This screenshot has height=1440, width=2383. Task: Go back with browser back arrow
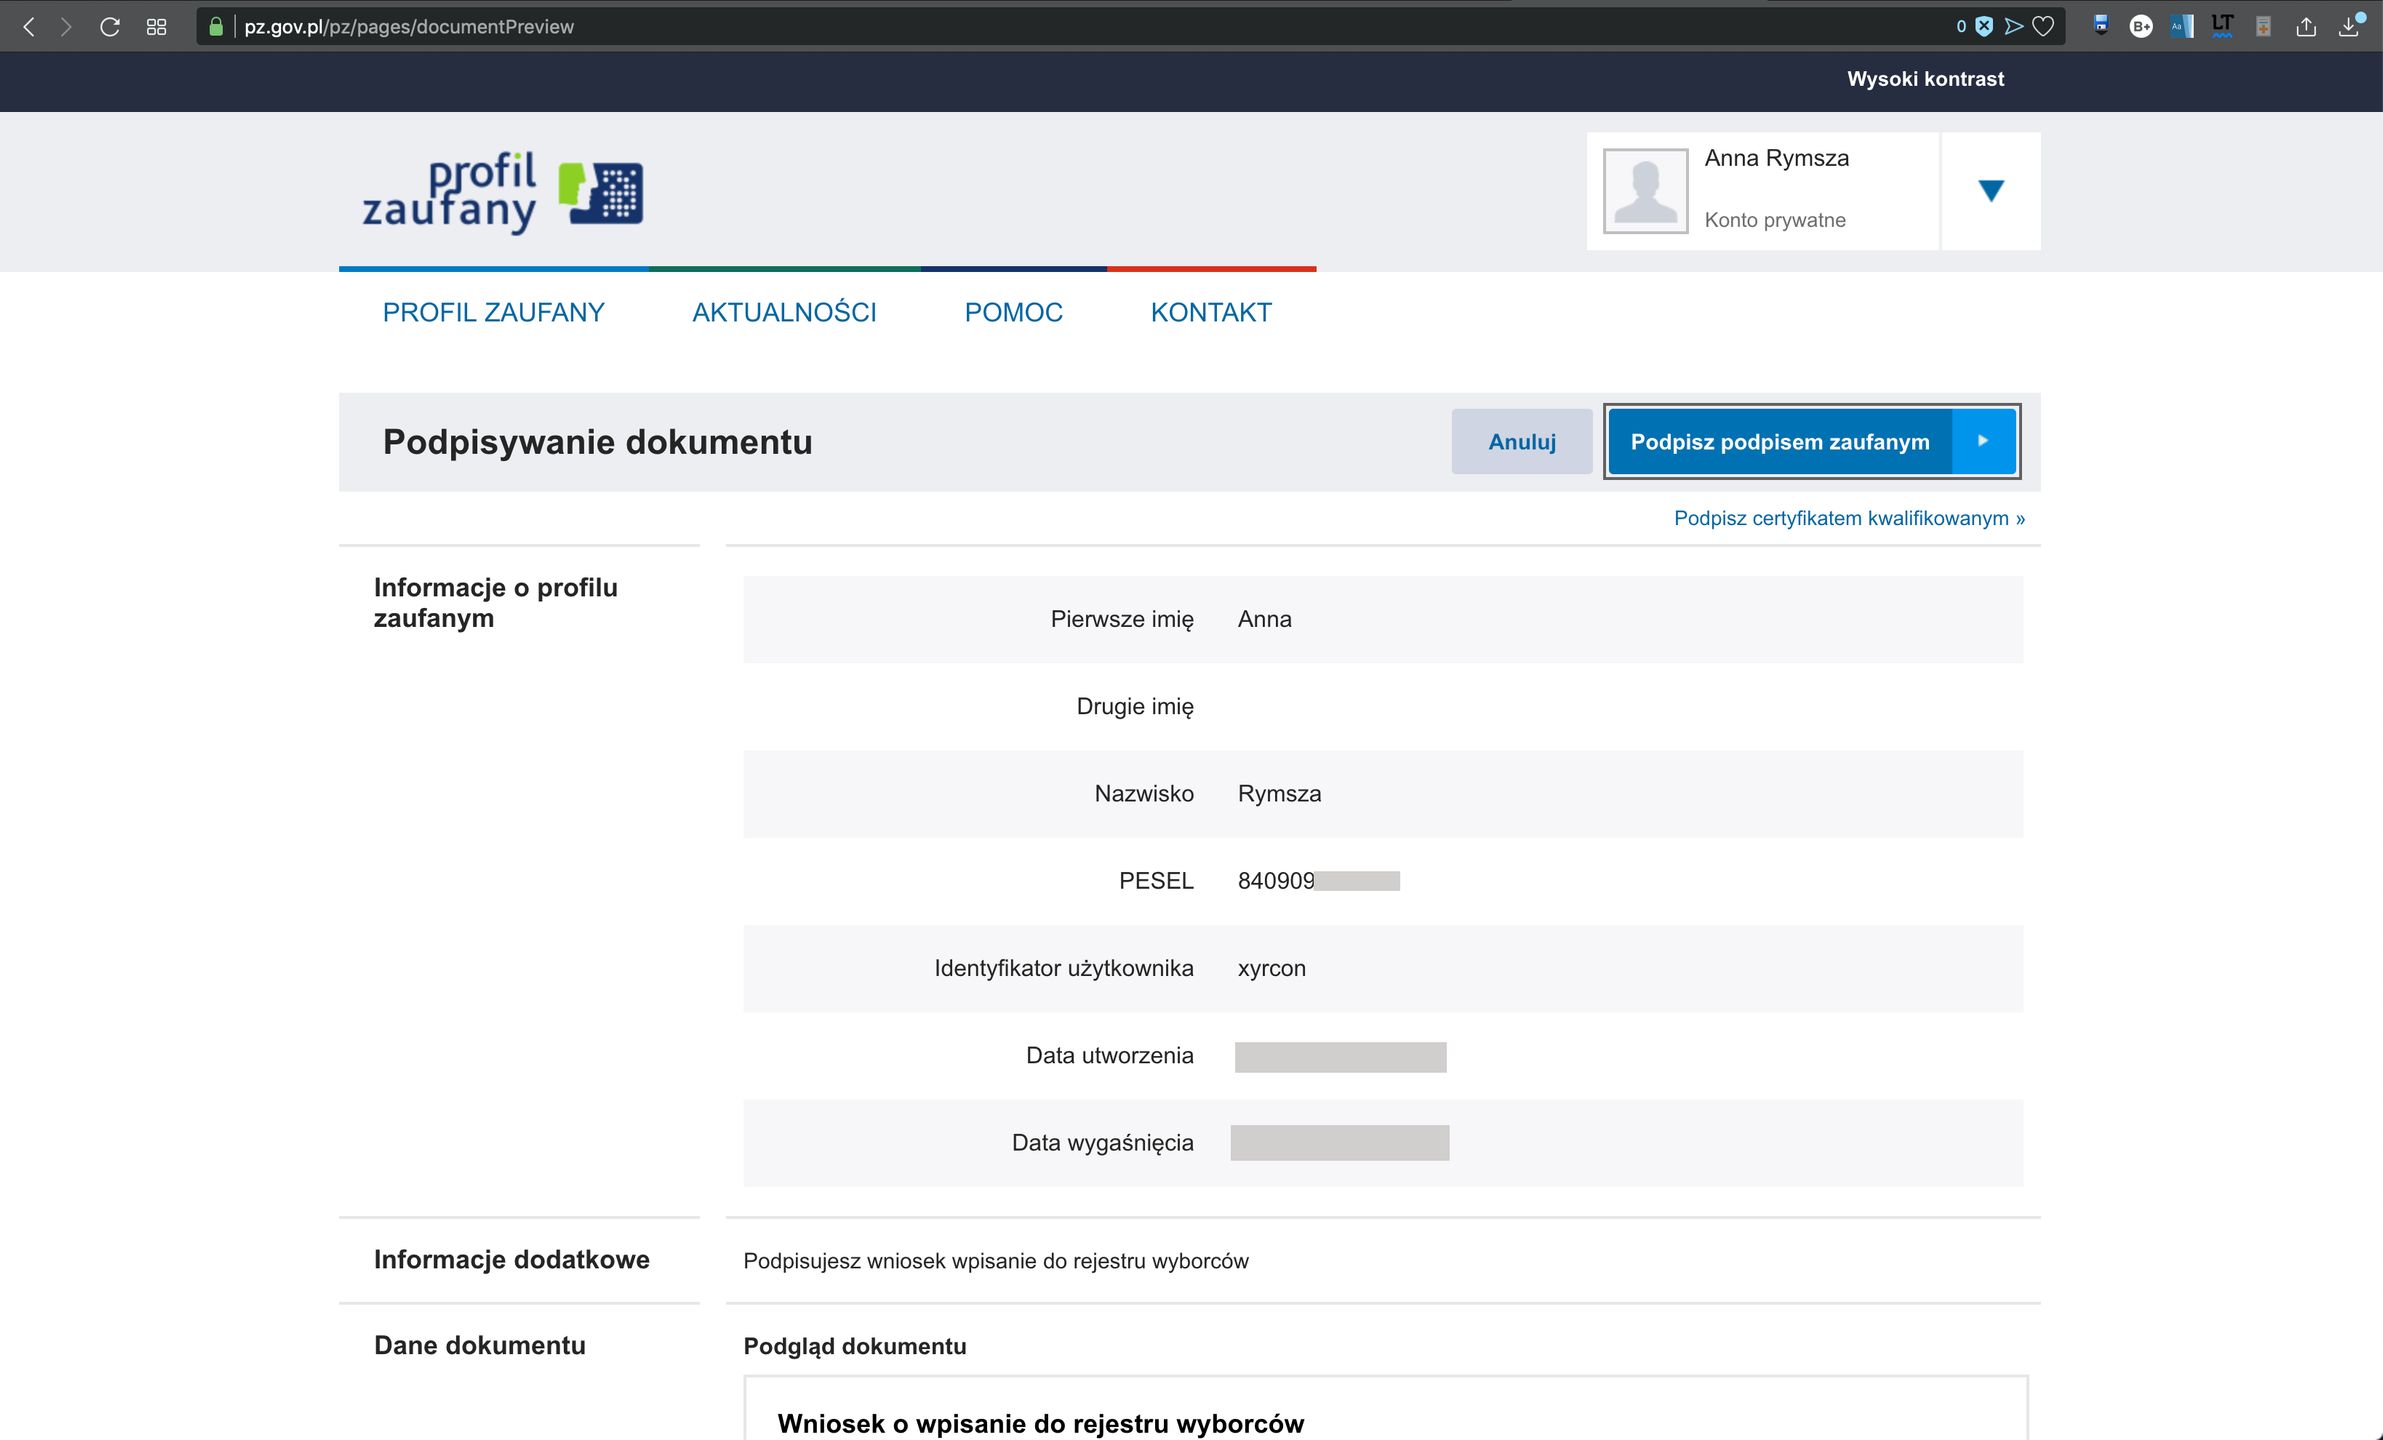click(29, 27)
